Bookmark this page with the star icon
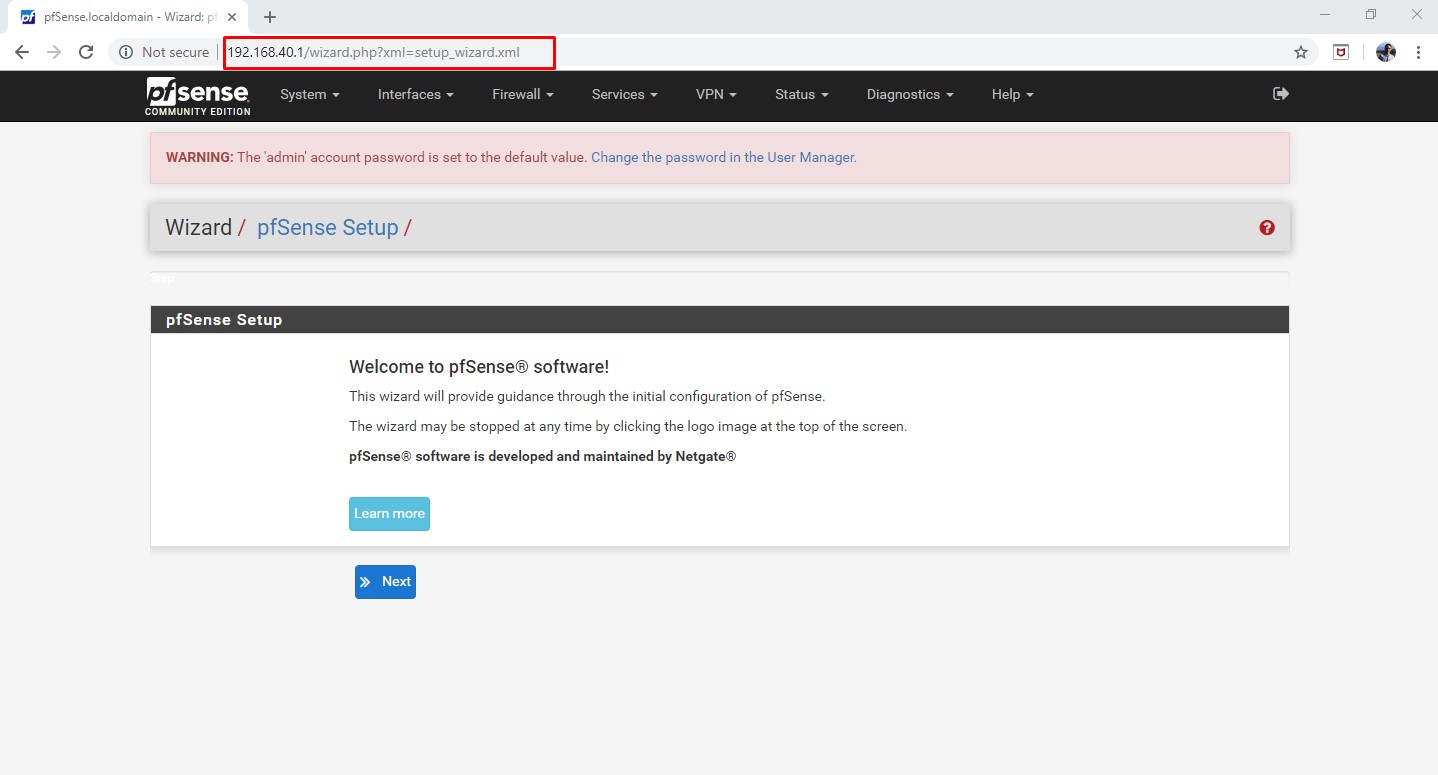This screenshot has height=775, width=1438. click(x=1301, y=52)
